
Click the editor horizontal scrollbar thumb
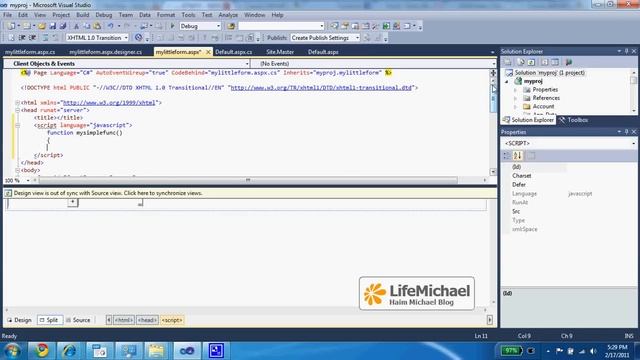click(248, 180)
